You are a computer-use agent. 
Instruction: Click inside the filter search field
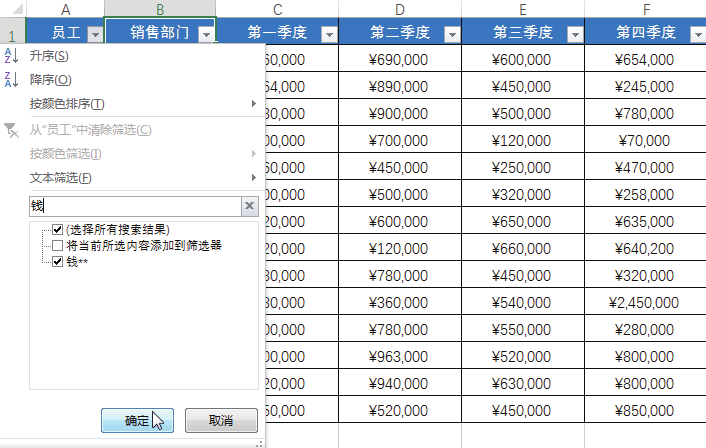[136, 206]
